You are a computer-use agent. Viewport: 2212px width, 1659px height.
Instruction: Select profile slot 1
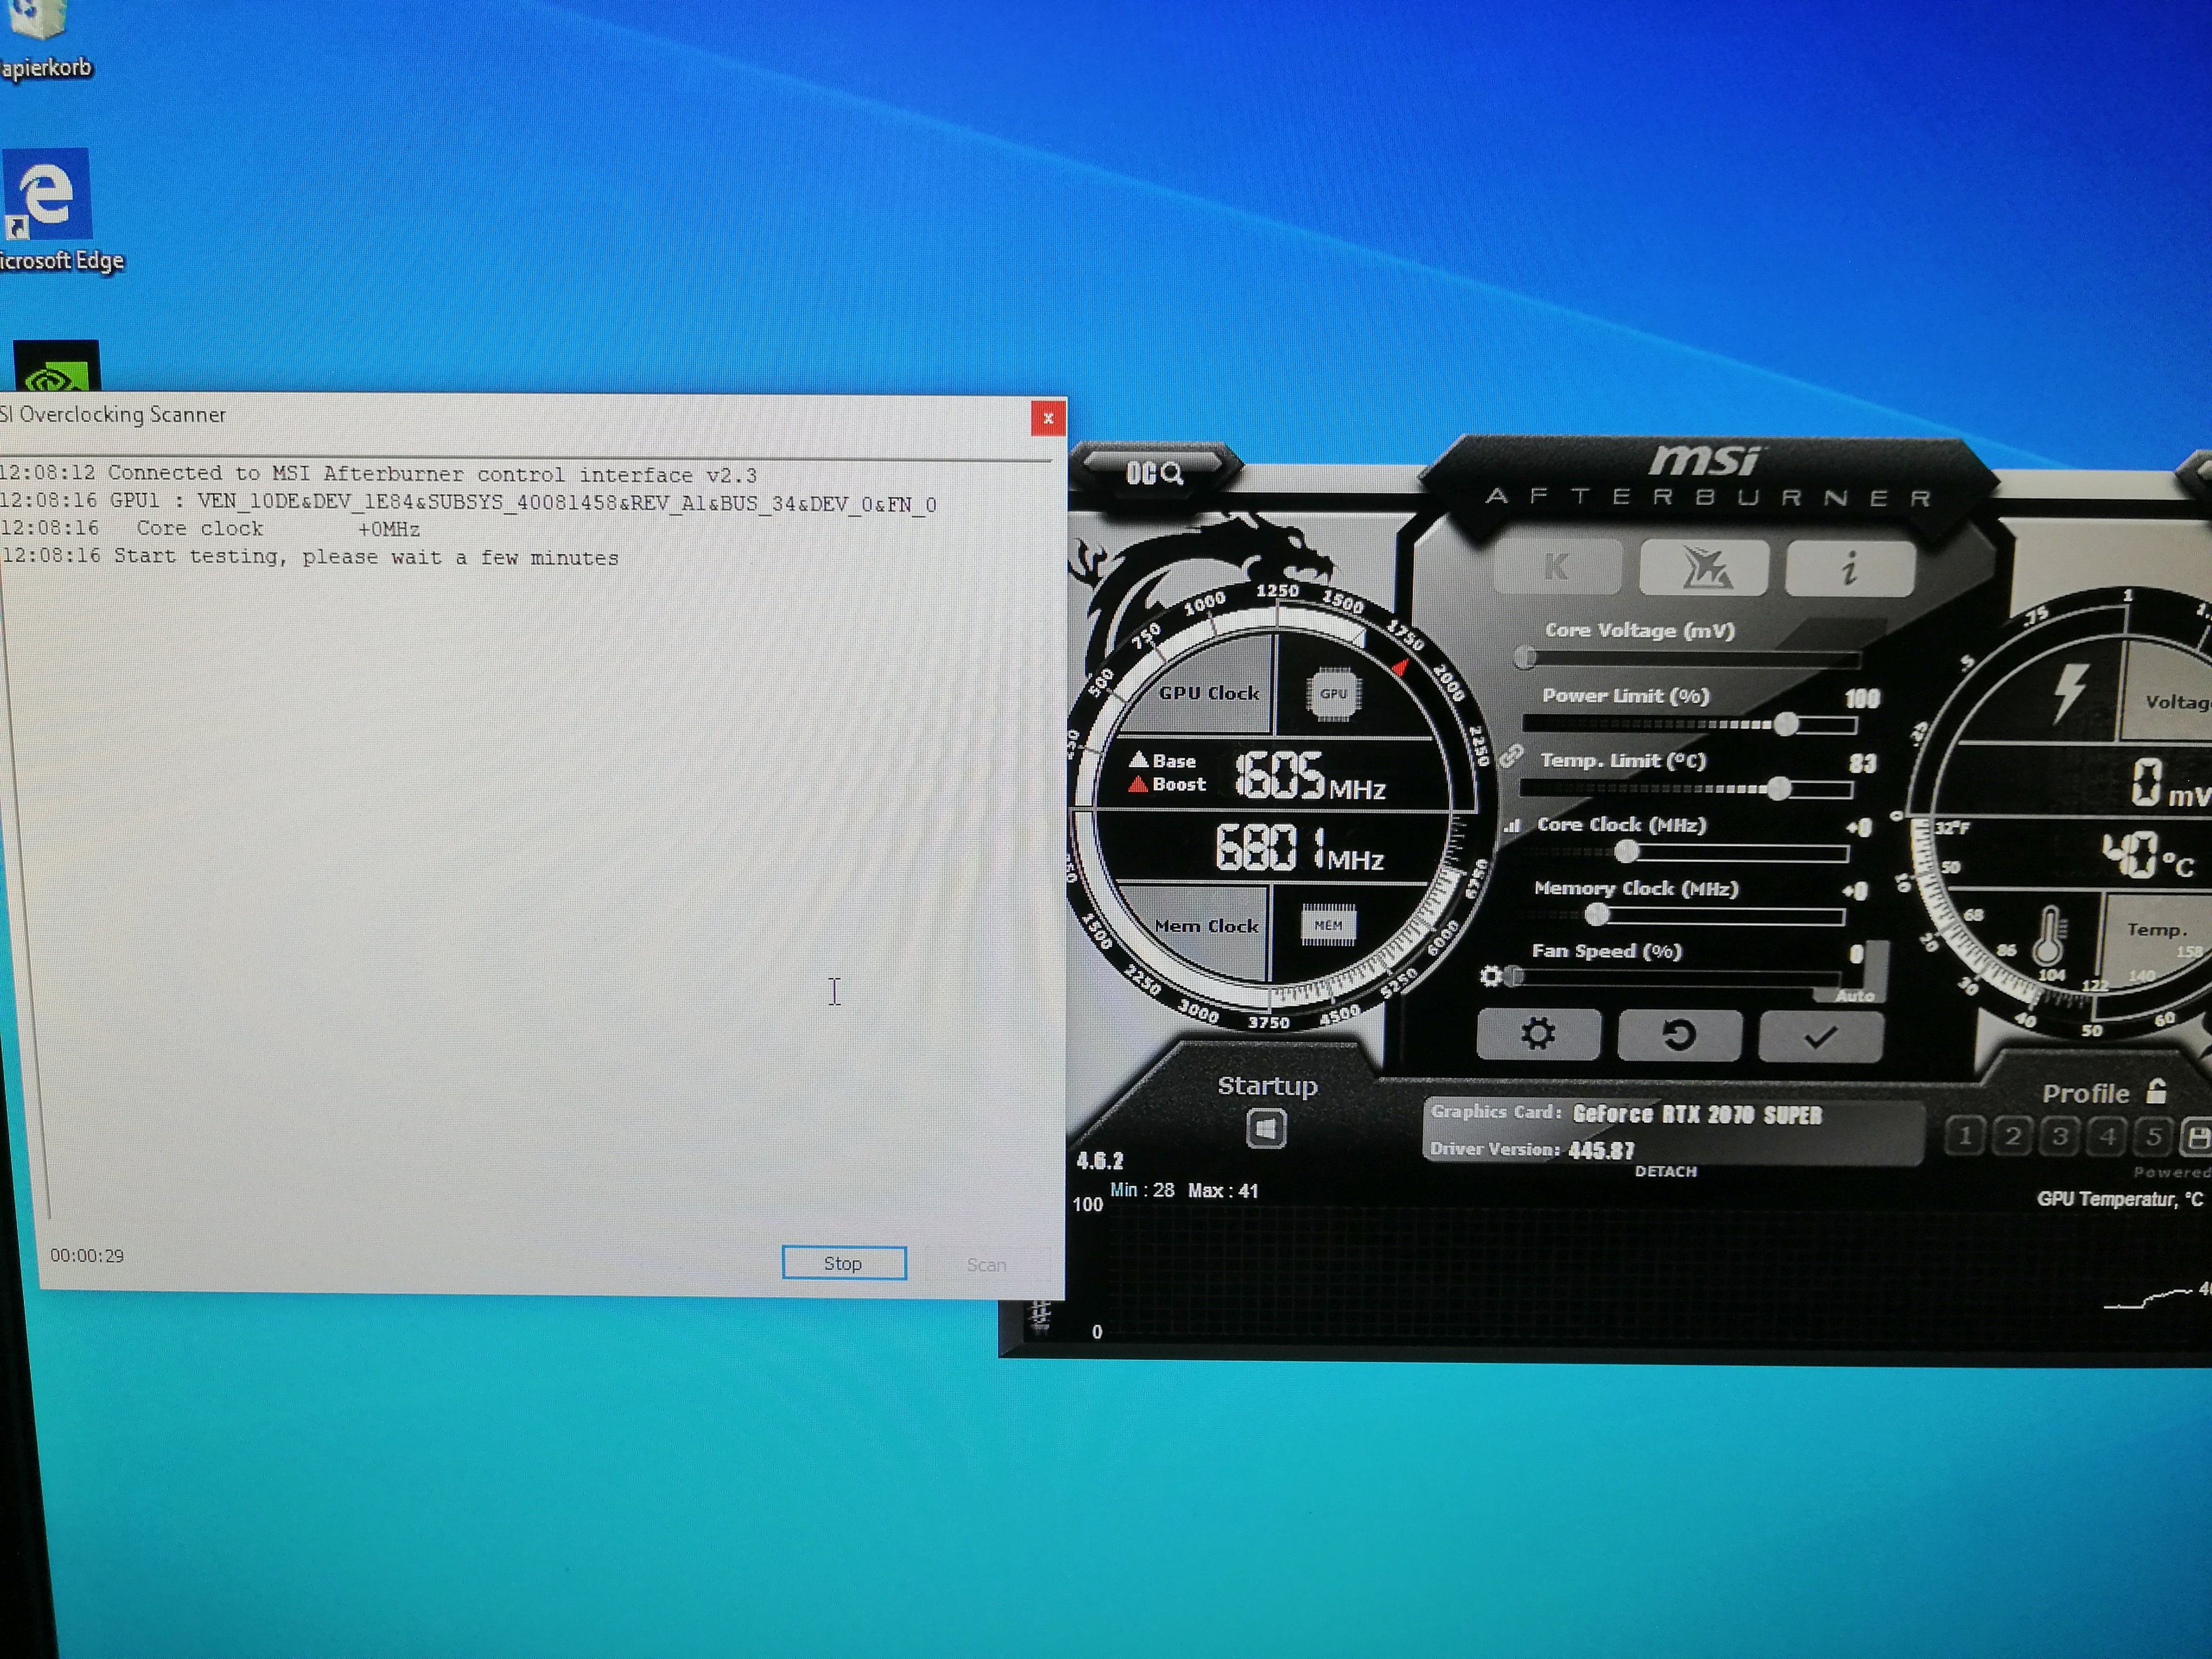click(x=1965, y=1136)
